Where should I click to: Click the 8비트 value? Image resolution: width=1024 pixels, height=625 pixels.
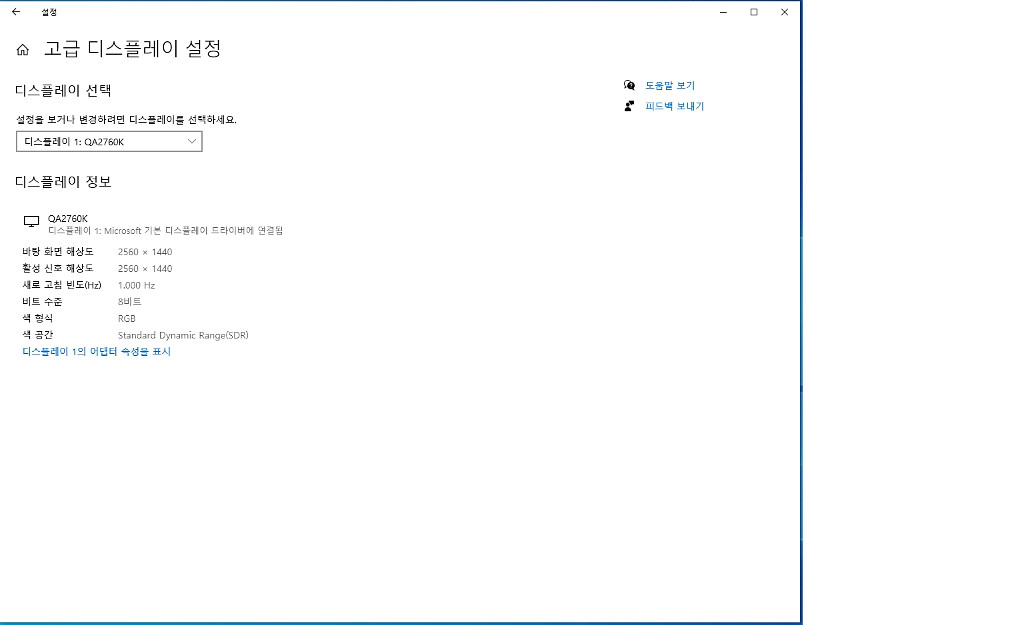tap(129, 302)
